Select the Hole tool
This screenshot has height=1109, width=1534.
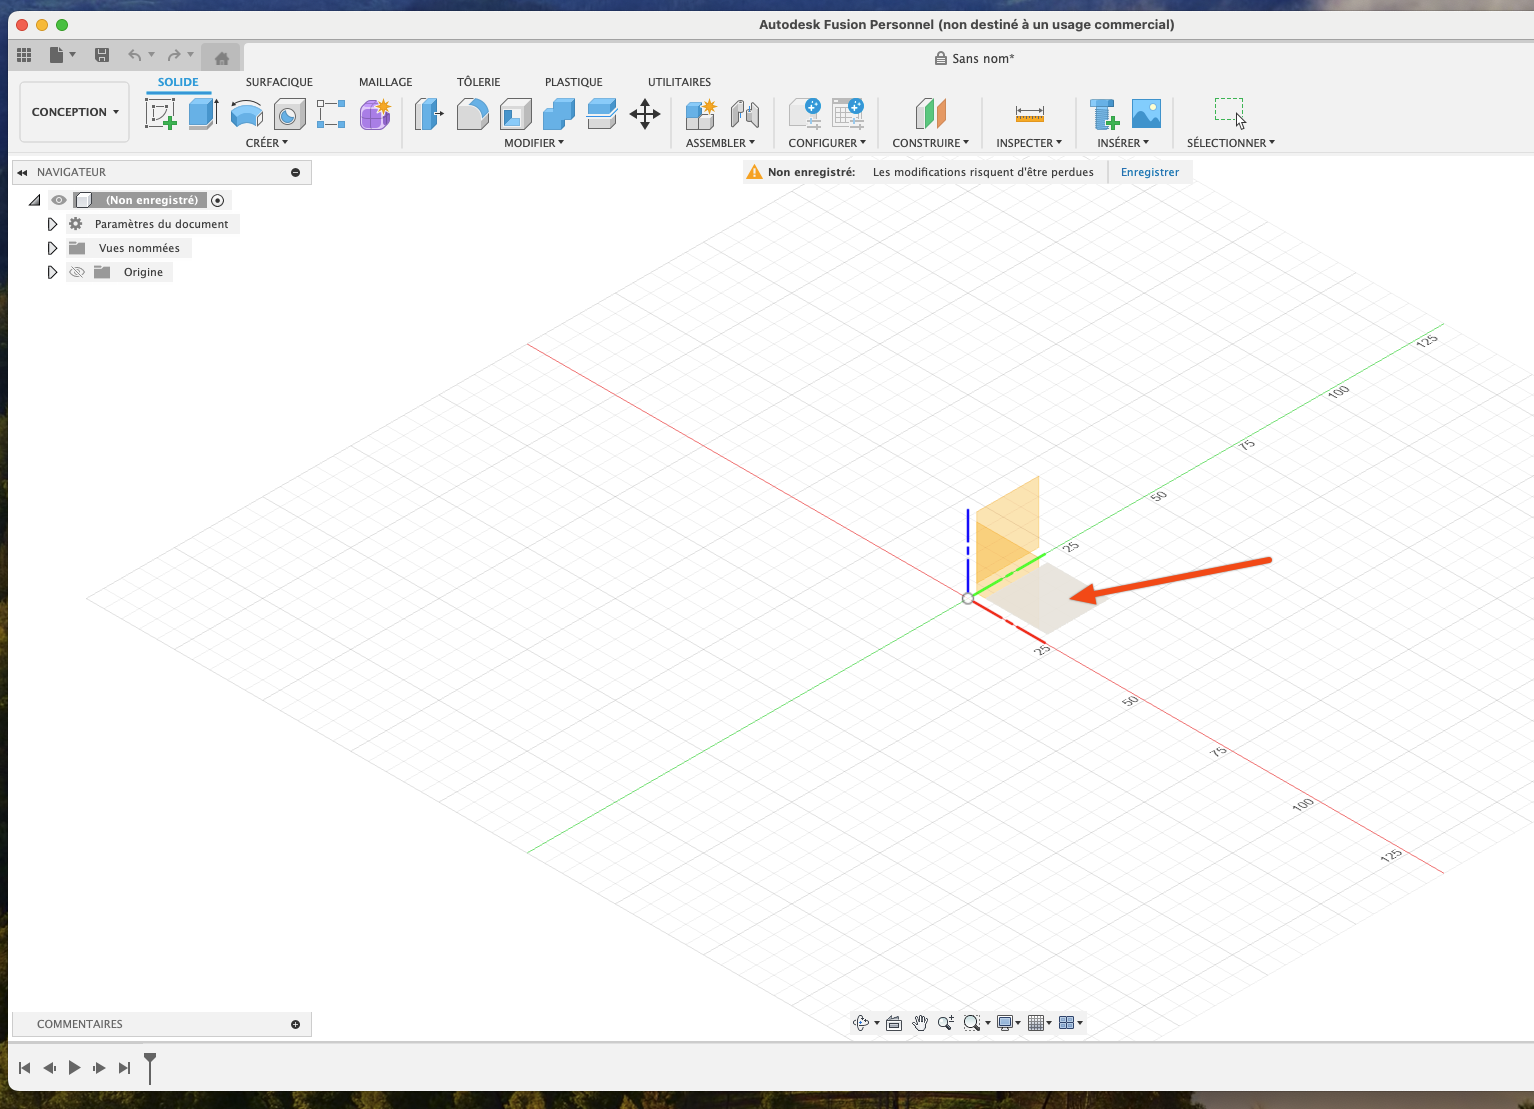point(290,114)
